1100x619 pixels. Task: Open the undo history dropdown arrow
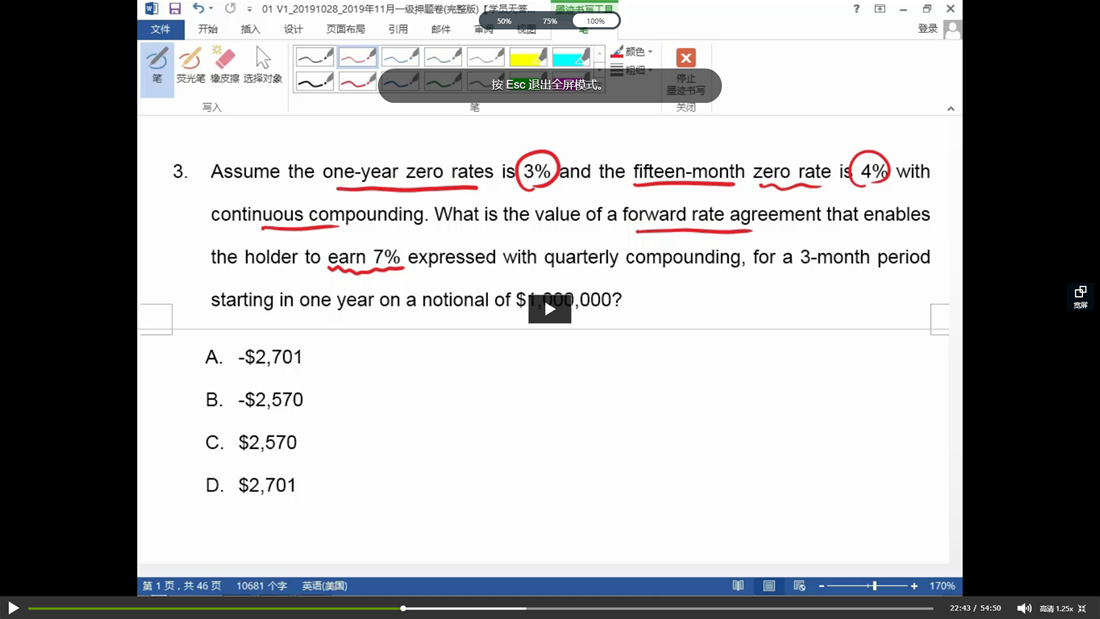[x=211, y=8]
